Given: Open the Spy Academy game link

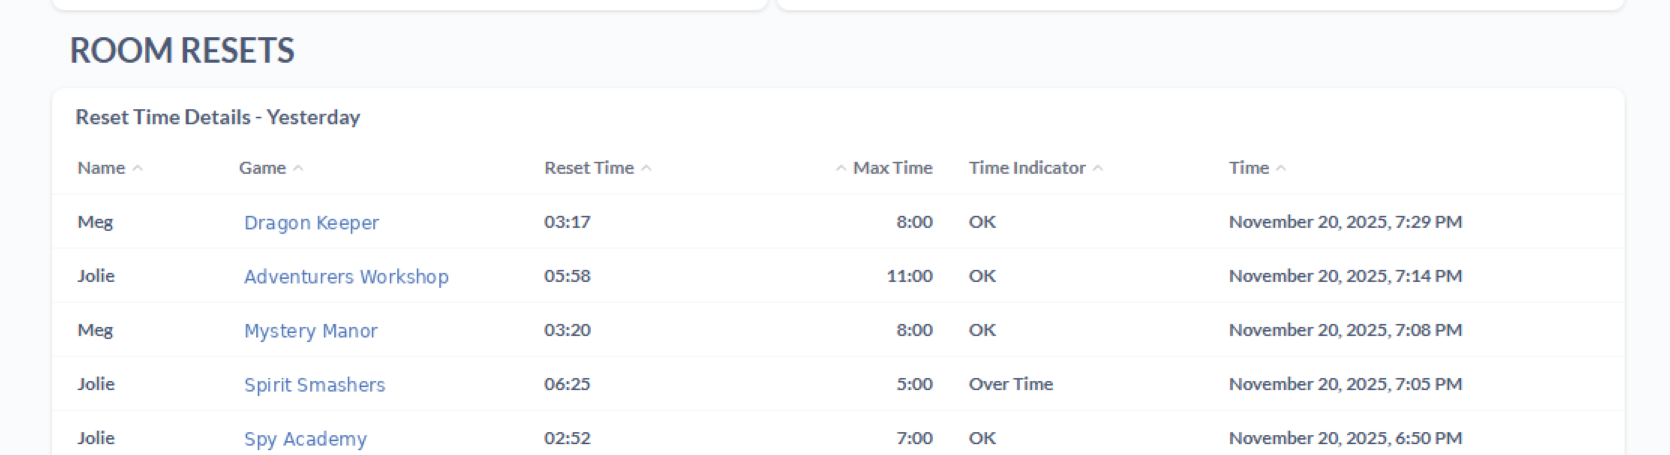Looking at the screenshot, I should tap(305, 439).
